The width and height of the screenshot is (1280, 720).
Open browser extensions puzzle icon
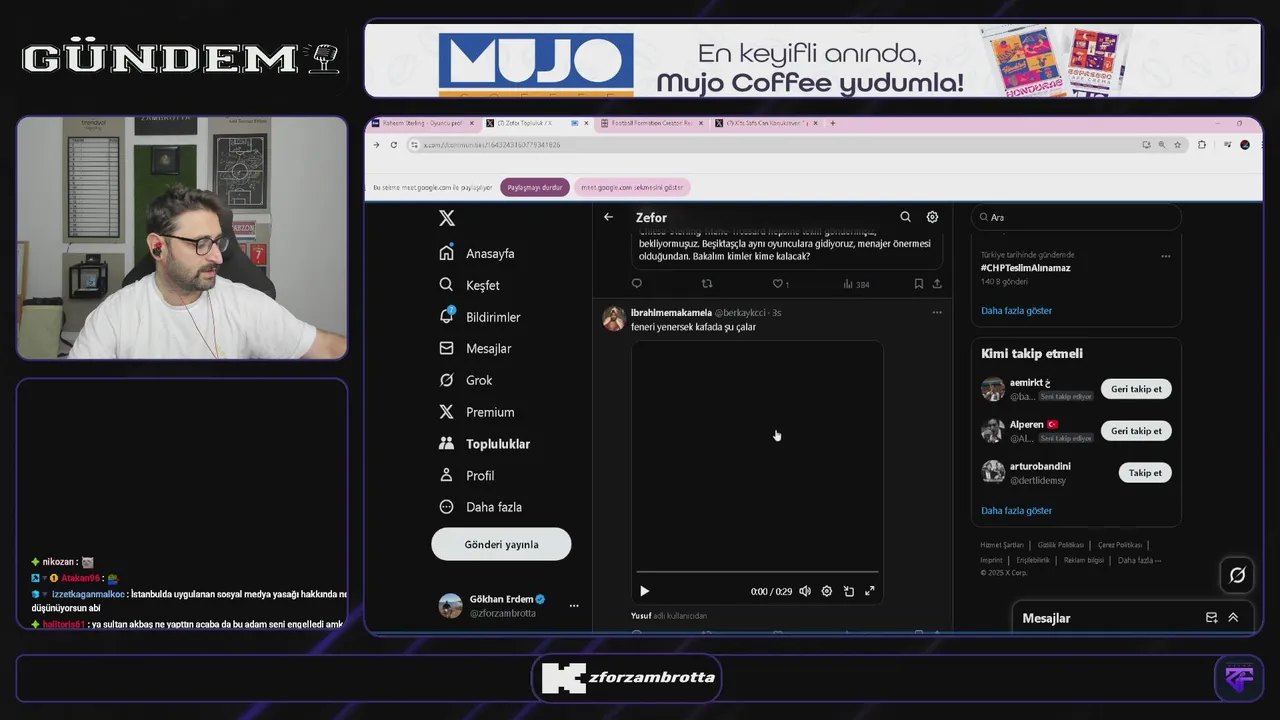tap(1202, 145)
